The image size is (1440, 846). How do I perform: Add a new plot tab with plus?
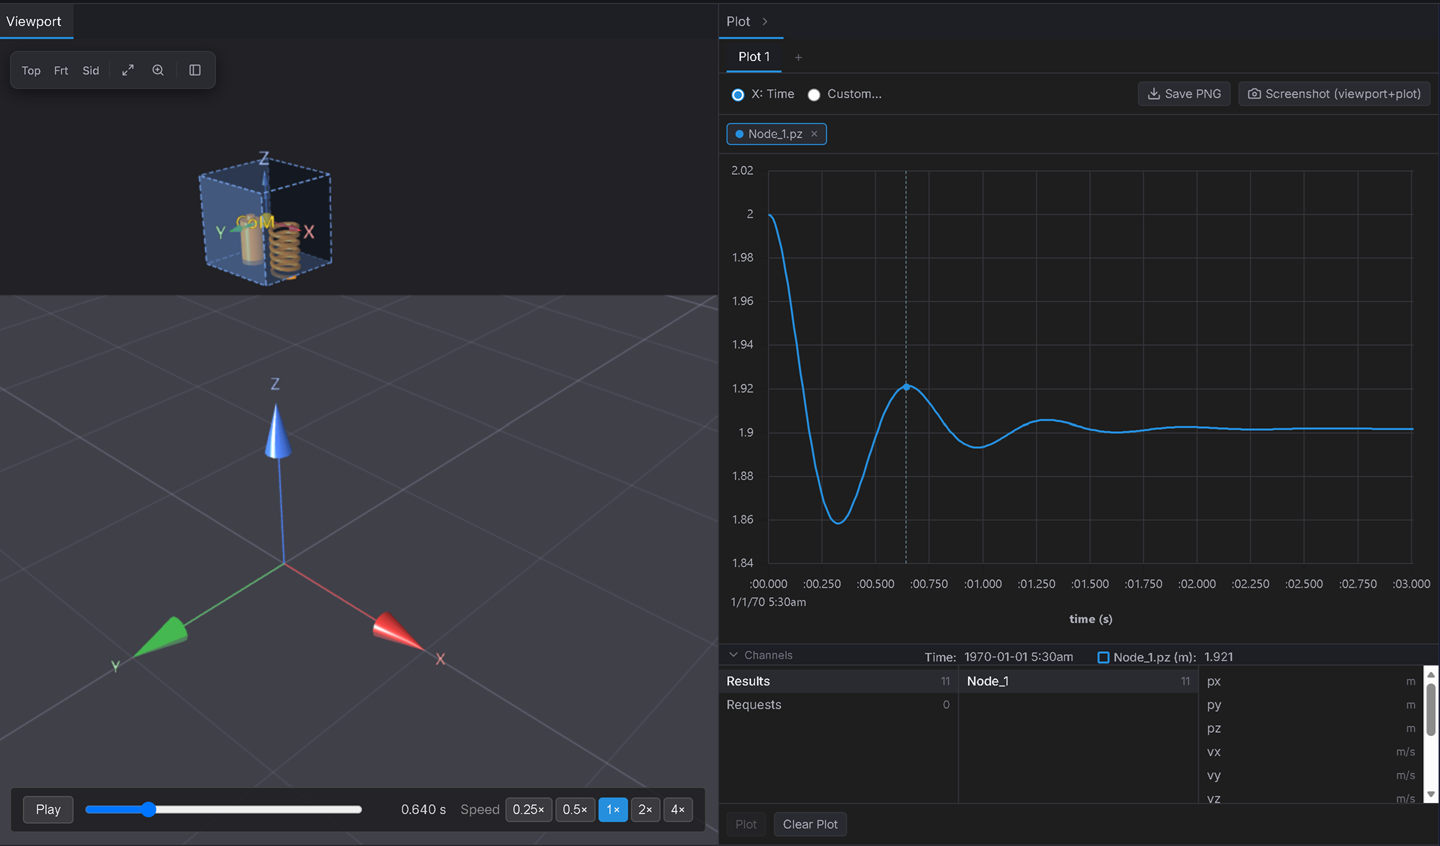[x=798, y=58]
